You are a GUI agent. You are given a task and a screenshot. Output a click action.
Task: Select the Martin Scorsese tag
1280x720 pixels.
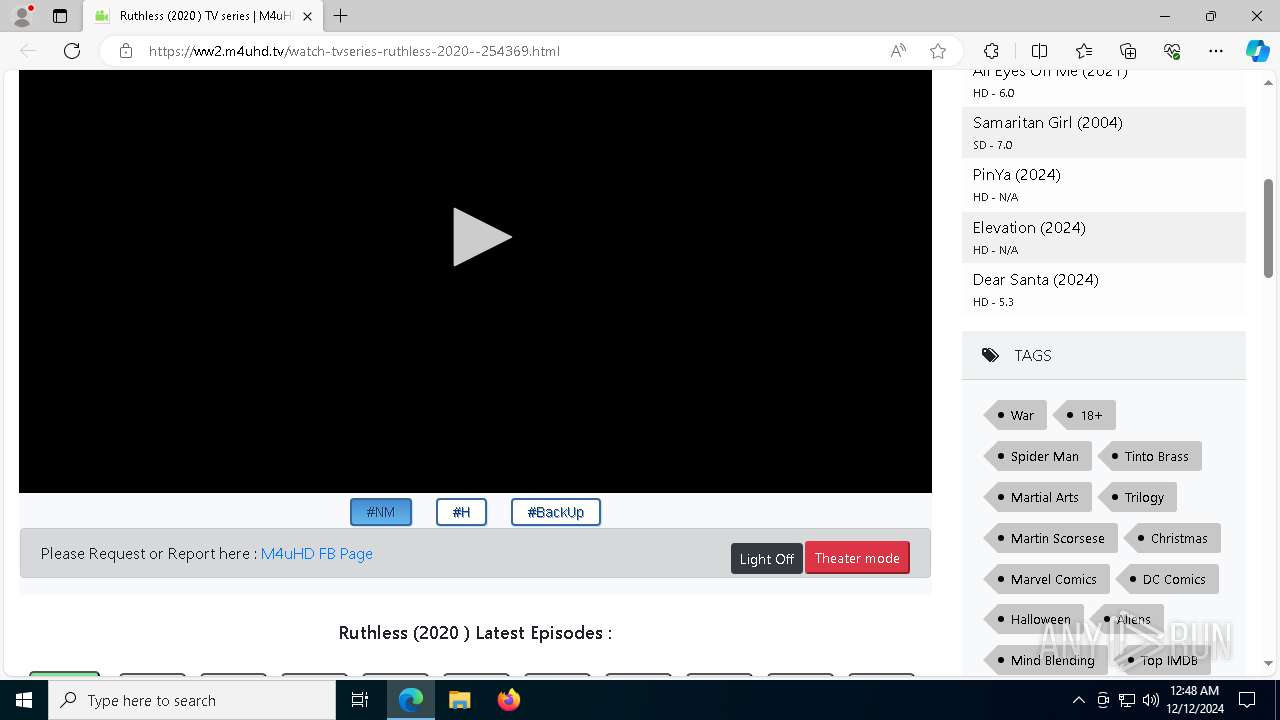[x=1051, y=538]
